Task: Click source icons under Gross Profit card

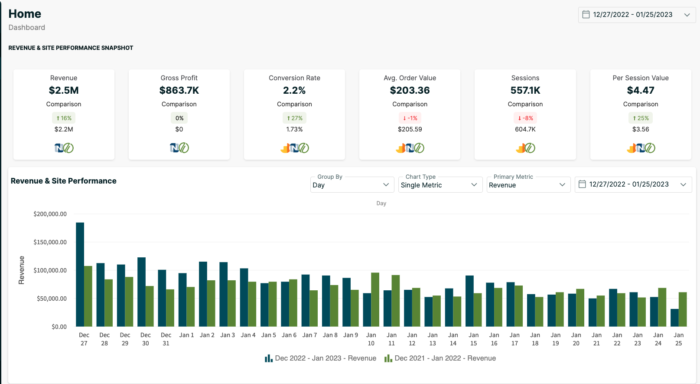Action: [179, 148]
